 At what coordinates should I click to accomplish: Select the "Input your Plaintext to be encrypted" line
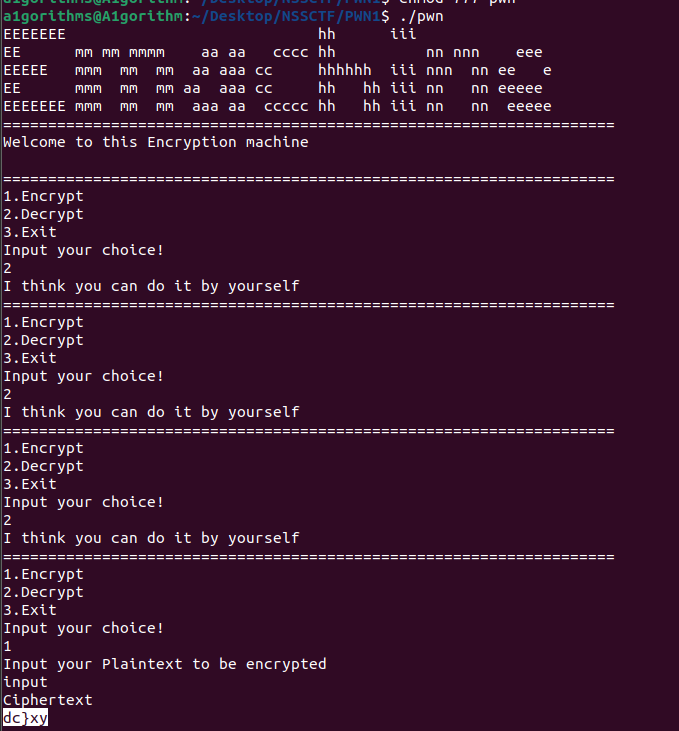pos(165,664)
